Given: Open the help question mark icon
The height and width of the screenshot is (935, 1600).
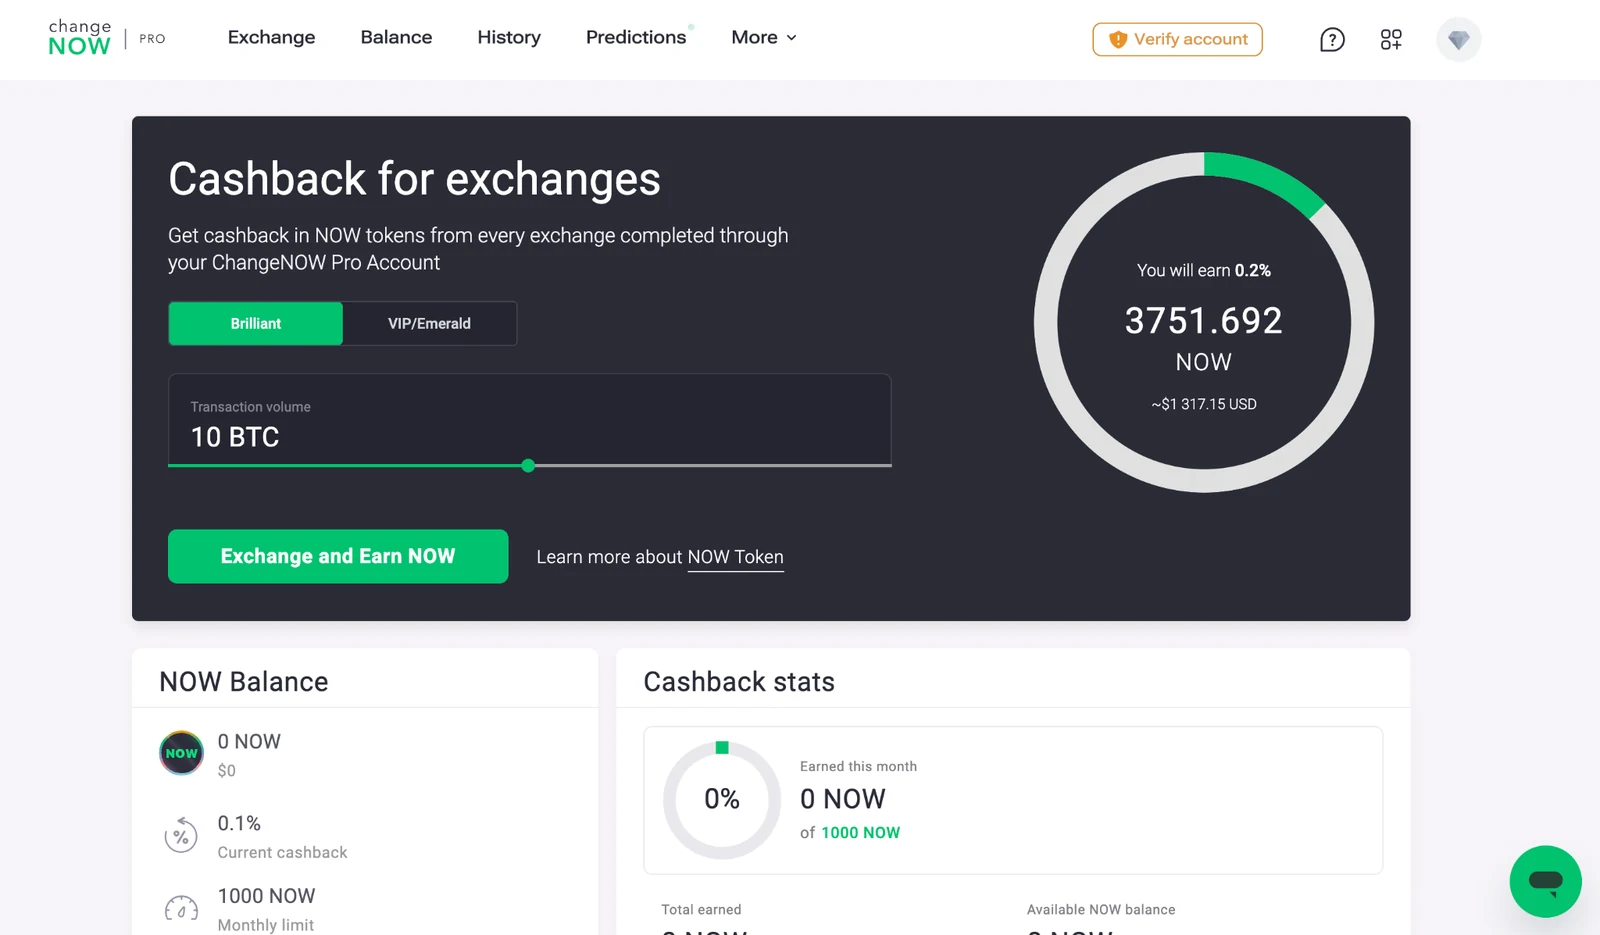Looking at the screenshot, I should [1332, 39].
